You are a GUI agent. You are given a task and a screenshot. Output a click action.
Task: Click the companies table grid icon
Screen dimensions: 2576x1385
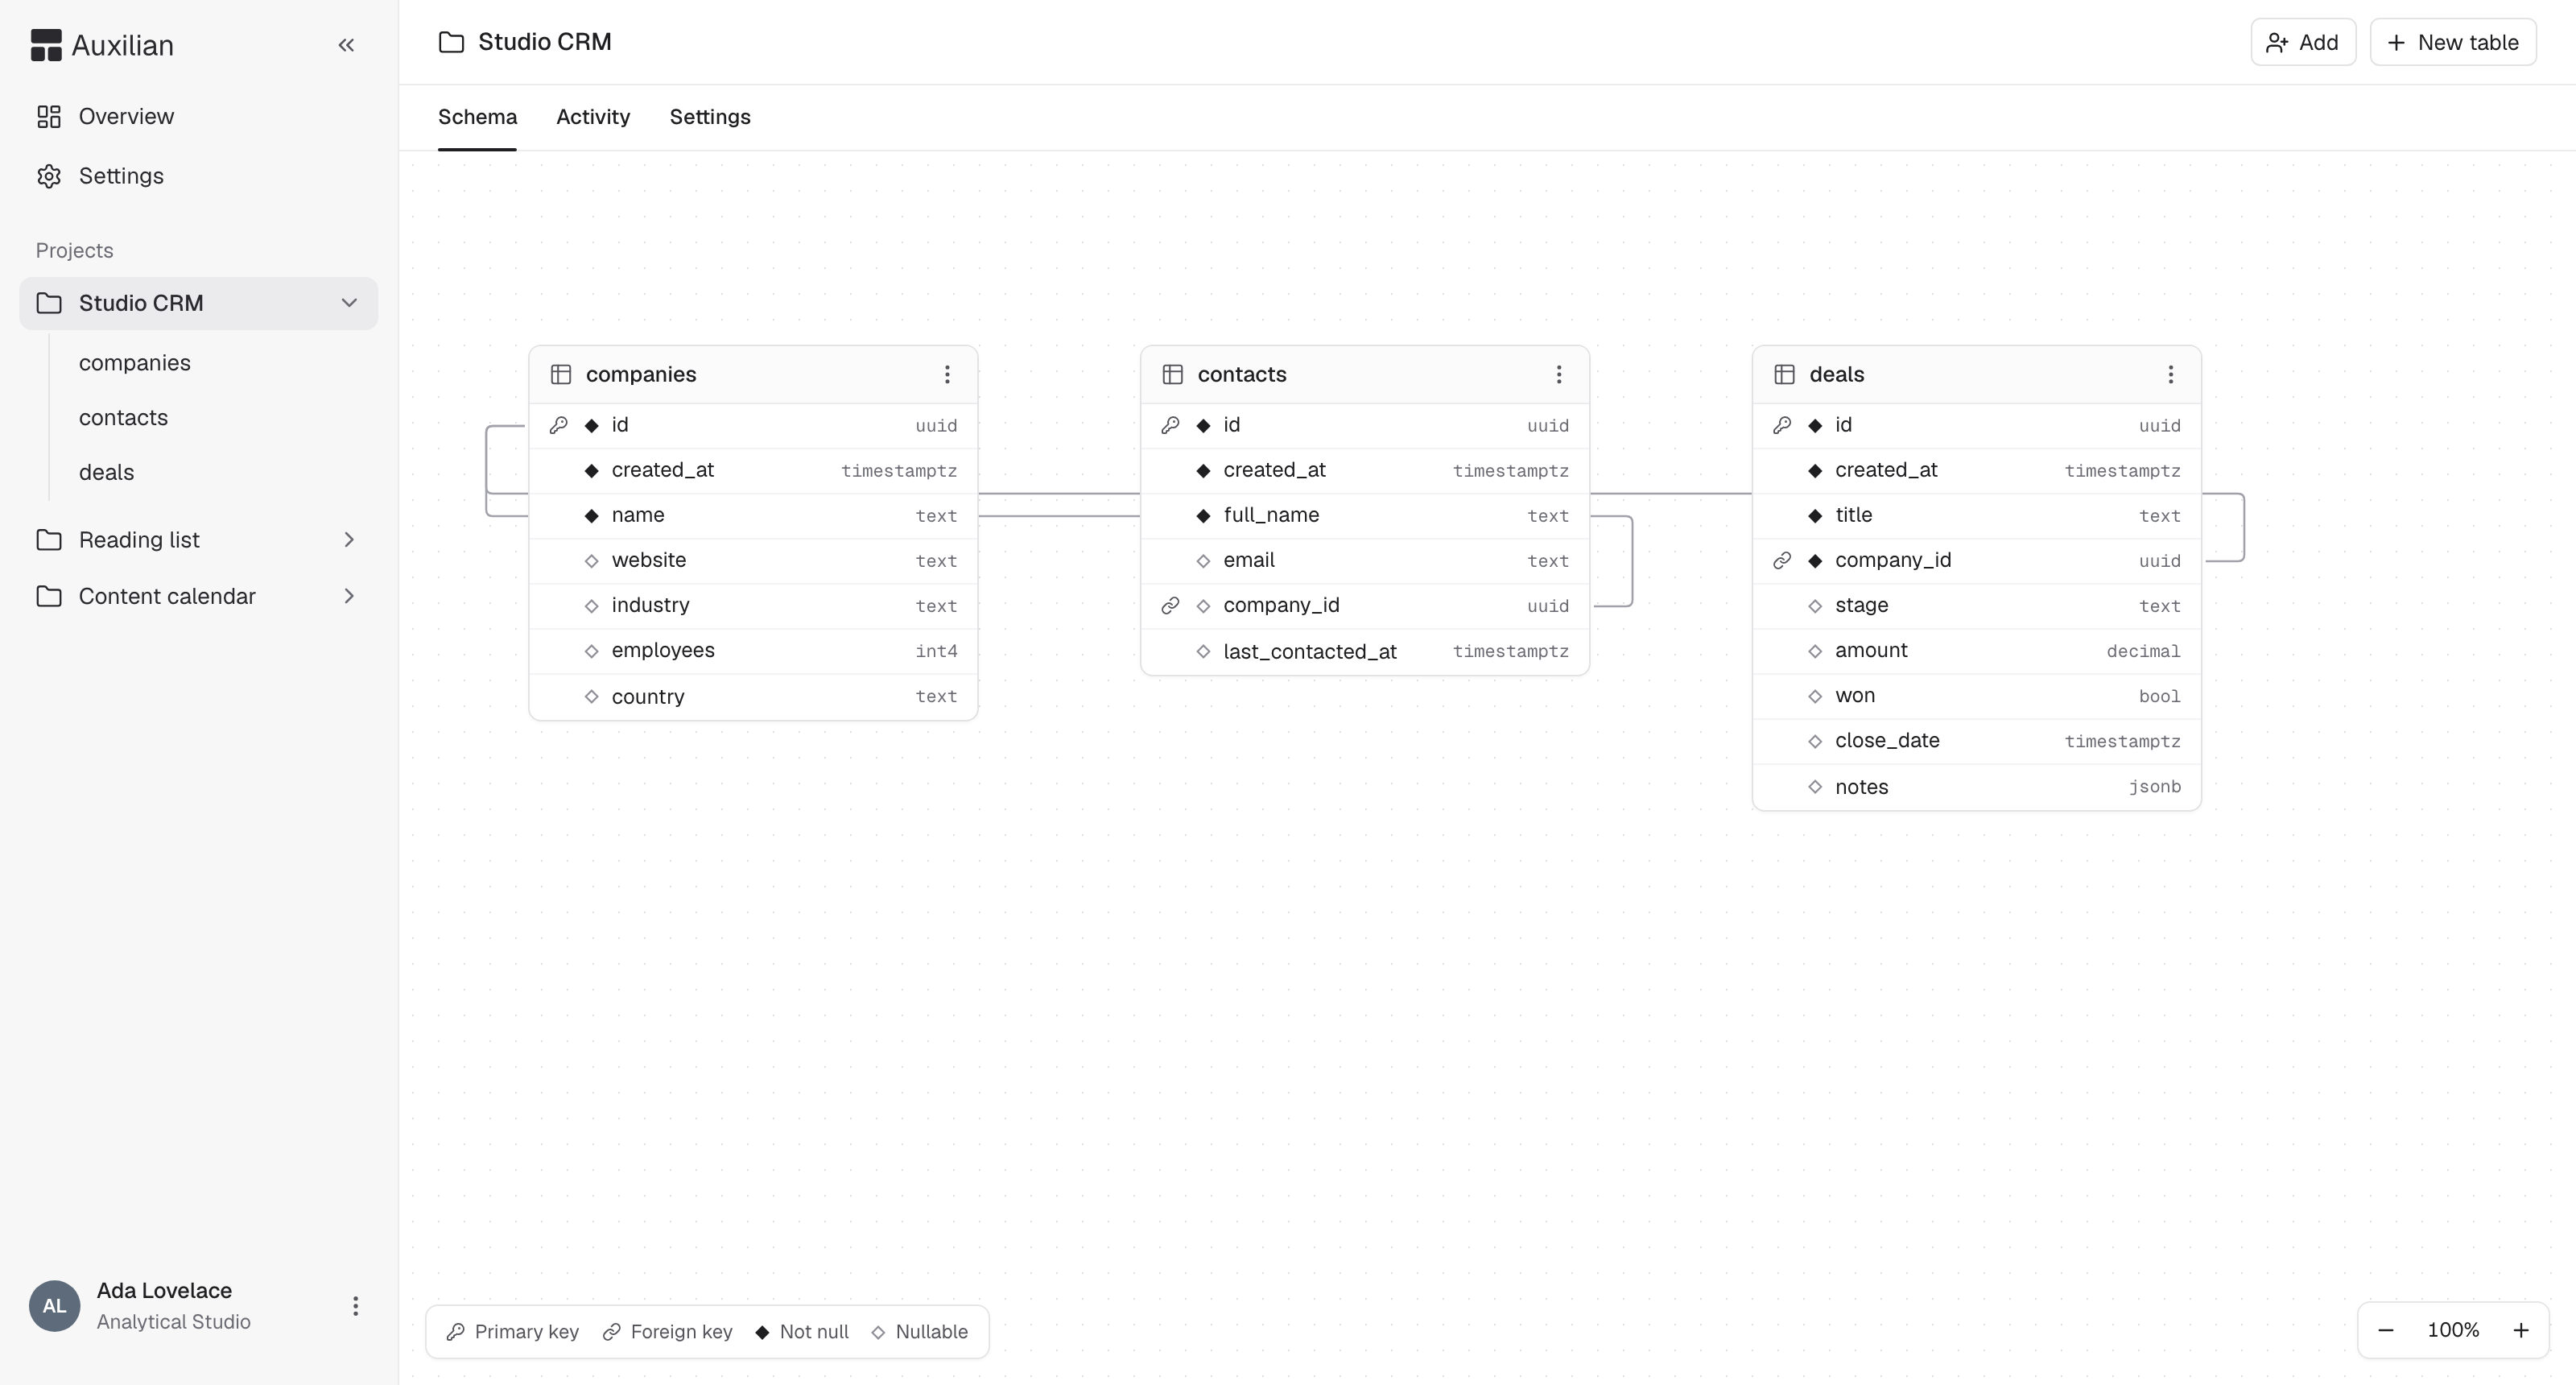pyautogui.click(x=561, y=374)
